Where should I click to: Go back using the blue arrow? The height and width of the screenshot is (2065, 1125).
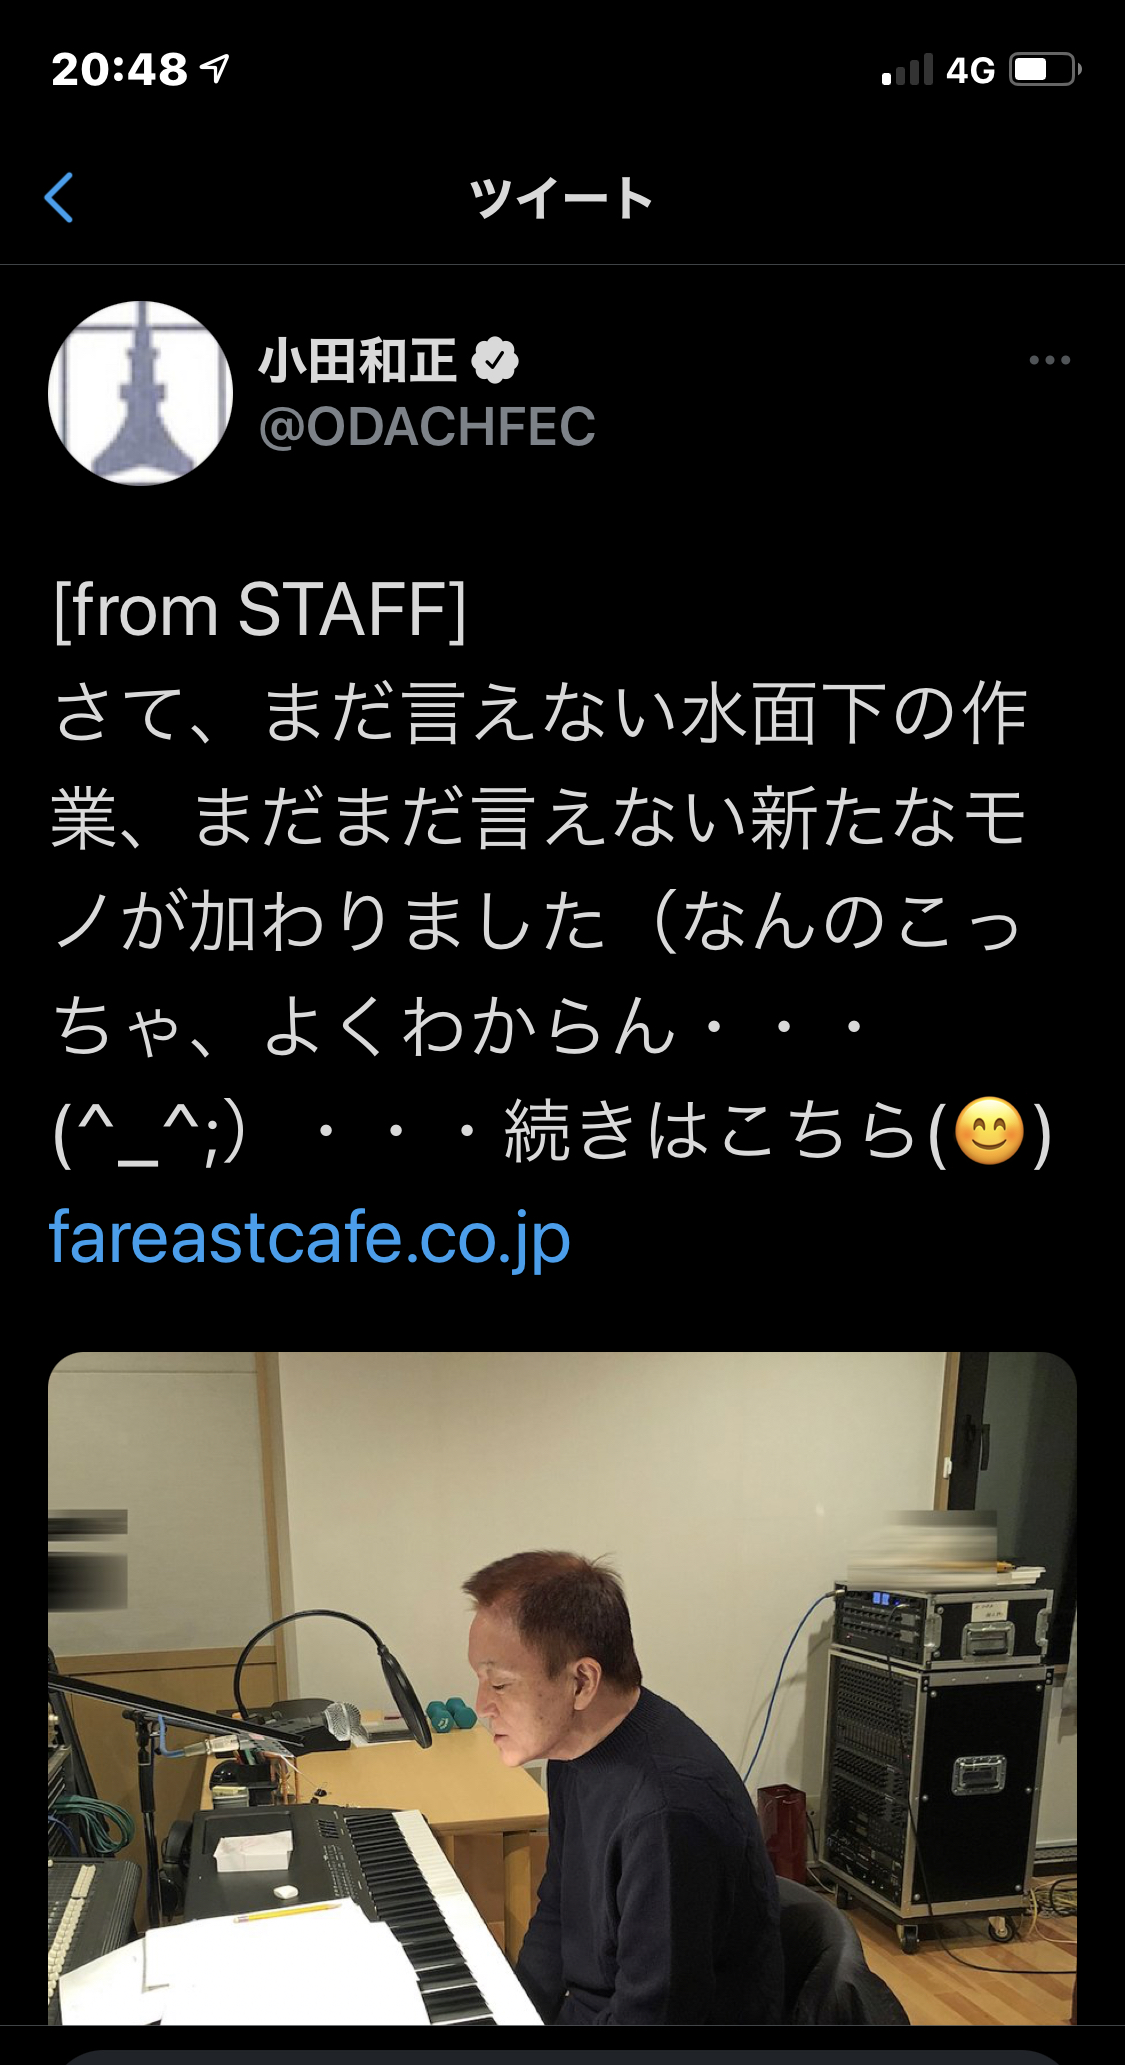[x=59, y=197]
